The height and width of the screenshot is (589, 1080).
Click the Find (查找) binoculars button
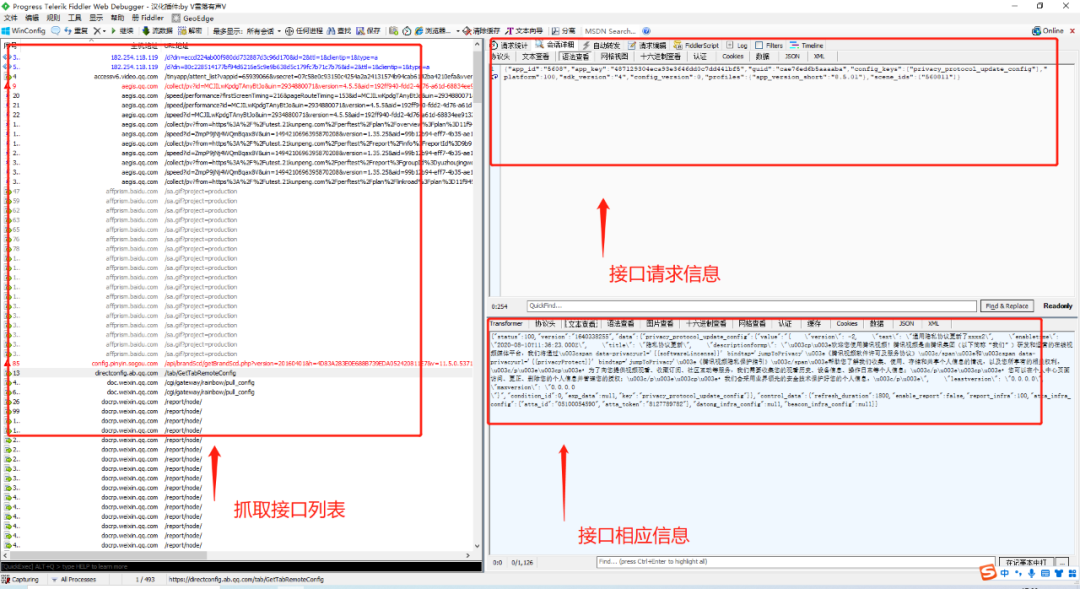[340, 31]
